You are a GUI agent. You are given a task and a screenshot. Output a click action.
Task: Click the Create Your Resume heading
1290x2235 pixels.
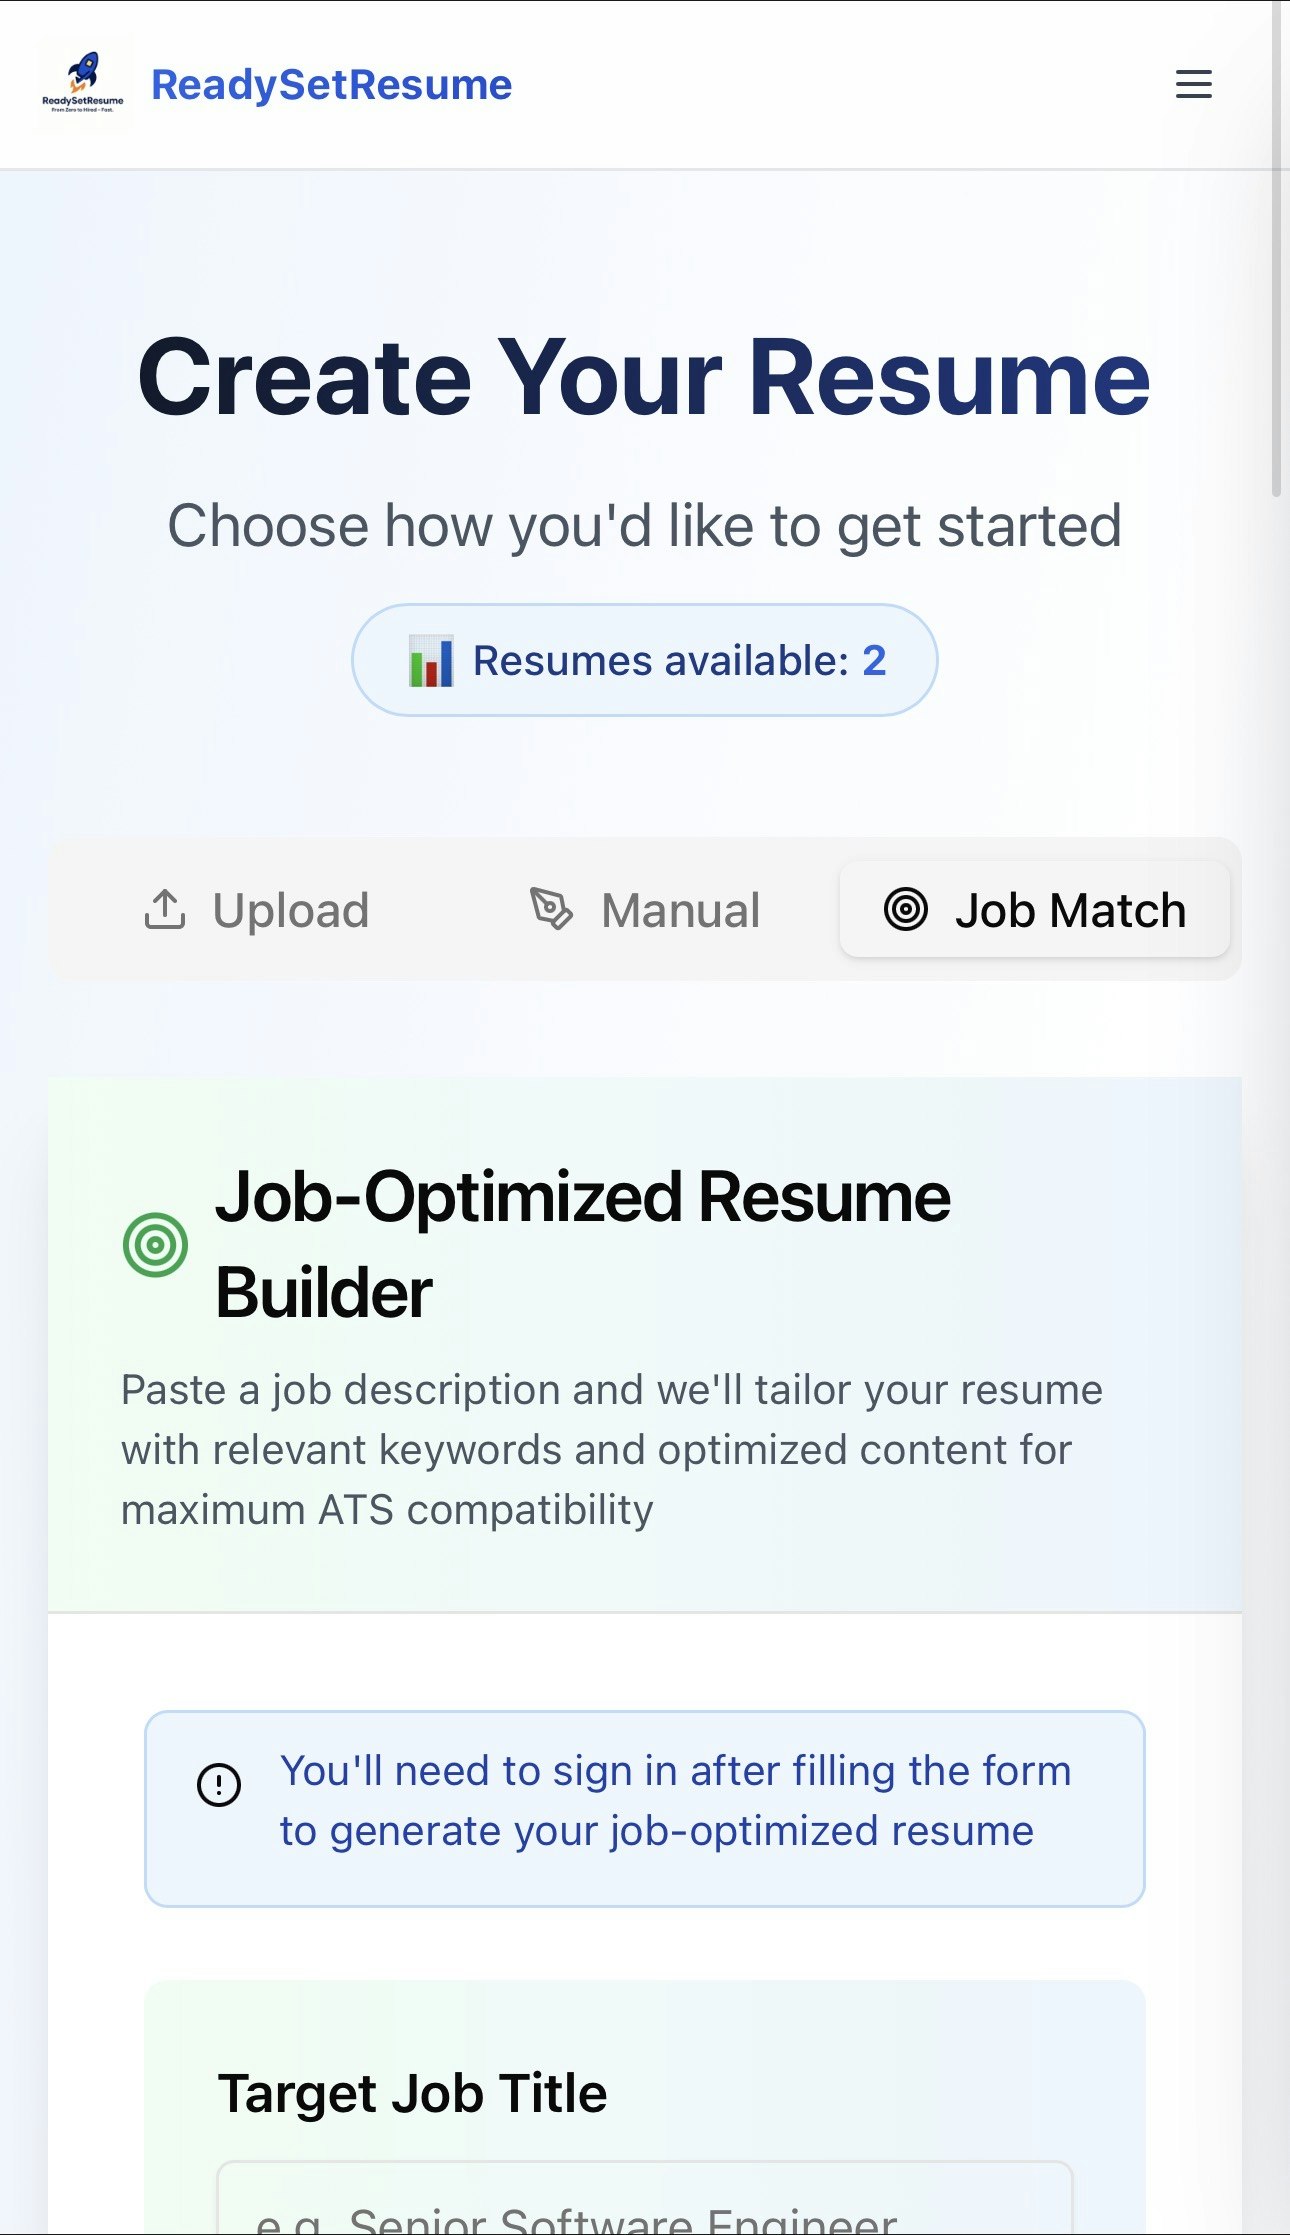[x=645, y=377]
